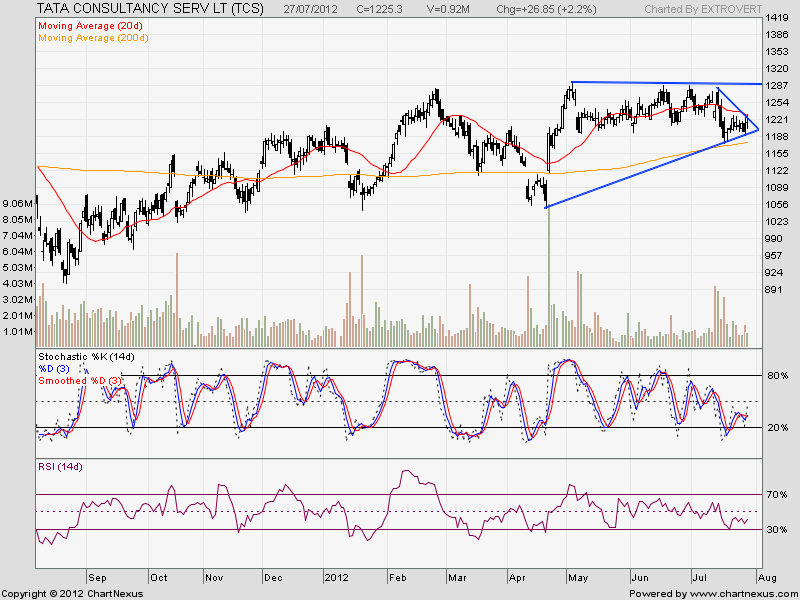Click the blue %D (3) legend entry
Screen dimensions: 800x600
(x=56, y=368)
